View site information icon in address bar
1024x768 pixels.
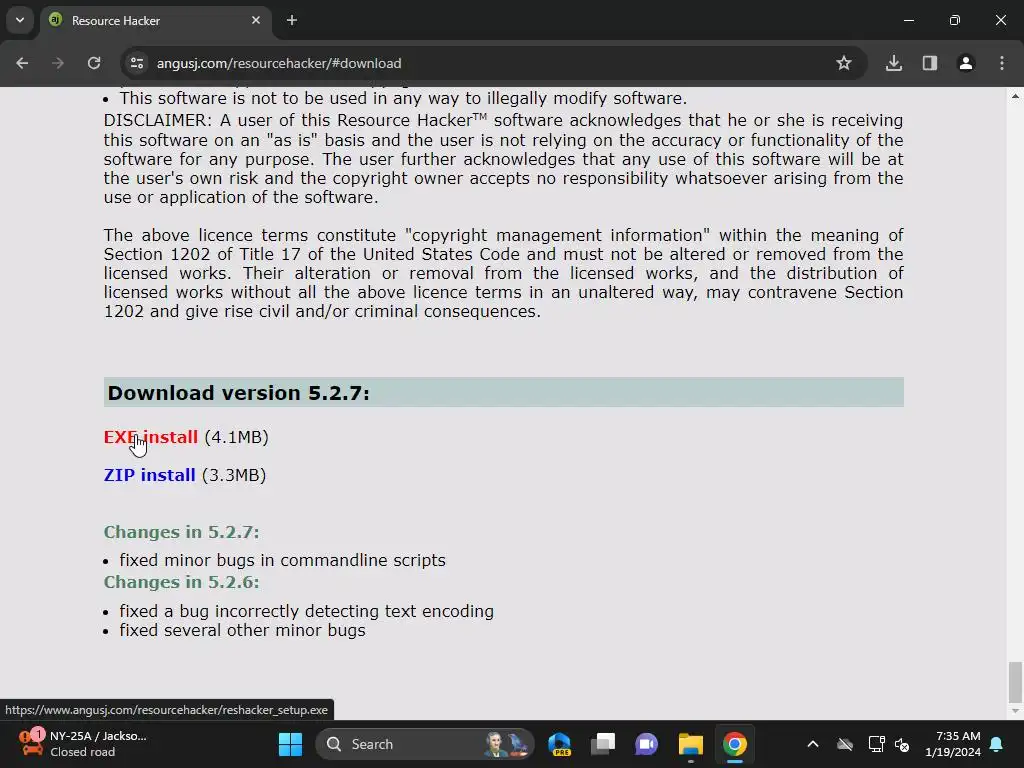click(136, 63)
